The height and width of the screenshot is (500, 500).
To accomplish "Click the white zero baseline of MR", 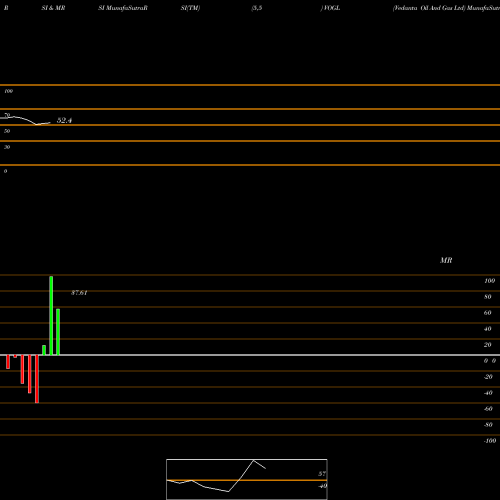I will click(x=250, y=355).
